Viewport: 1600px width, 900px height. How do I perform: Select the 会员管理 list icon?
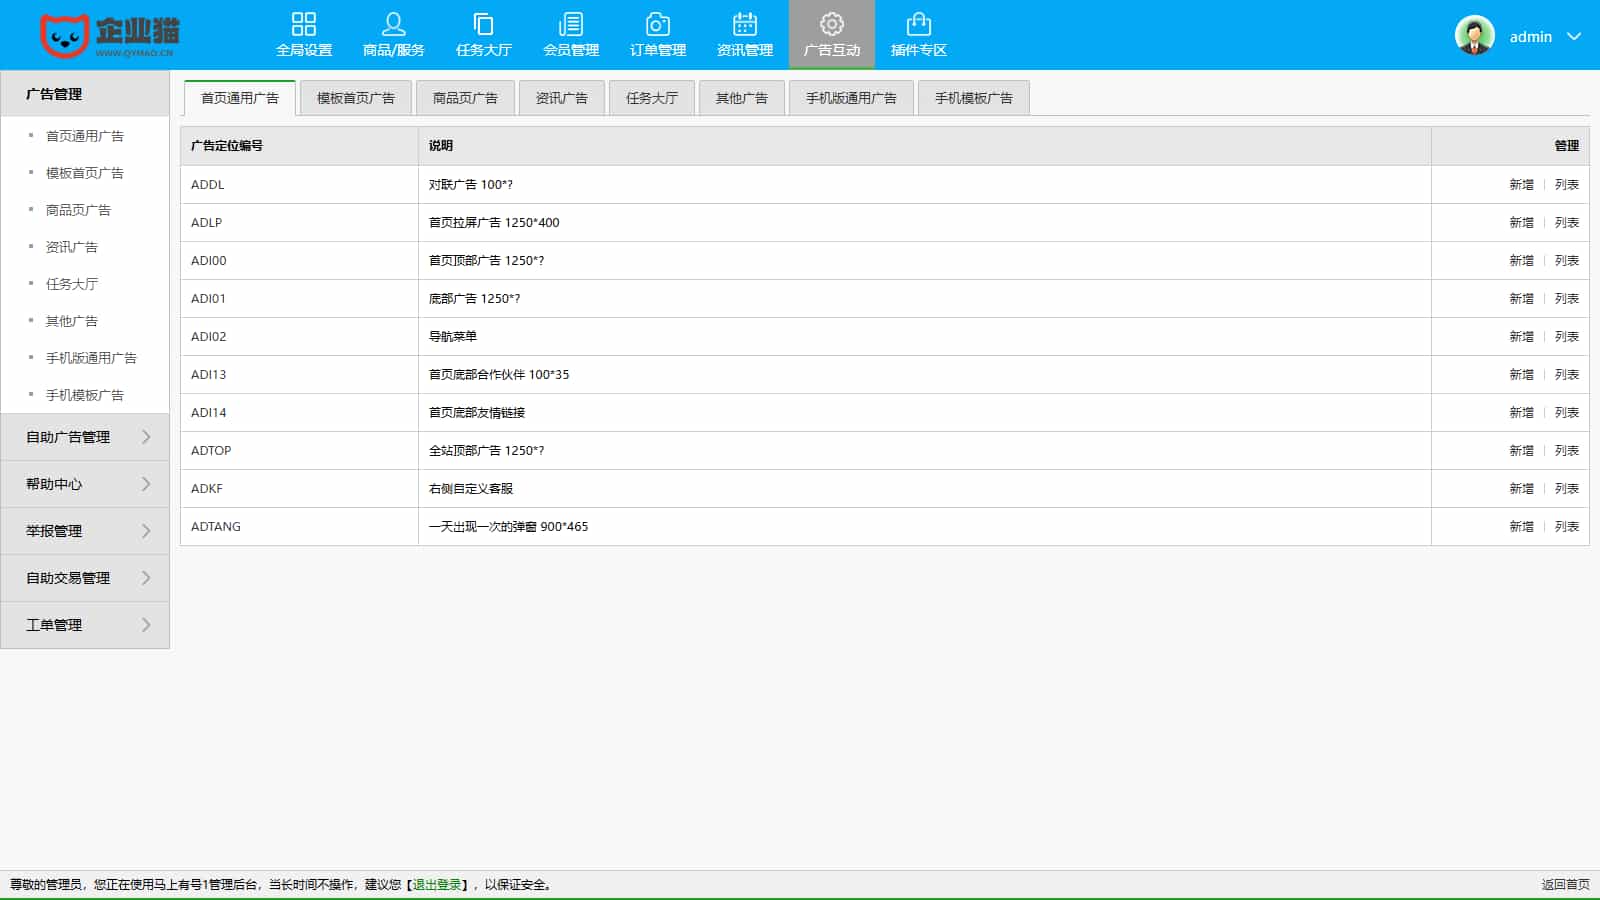pyautogui.click(x=571, y=24)
